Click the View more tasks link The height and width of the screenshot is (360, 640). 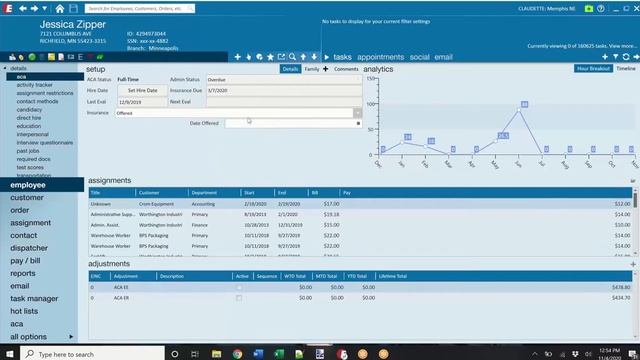[x=622, y=46]
